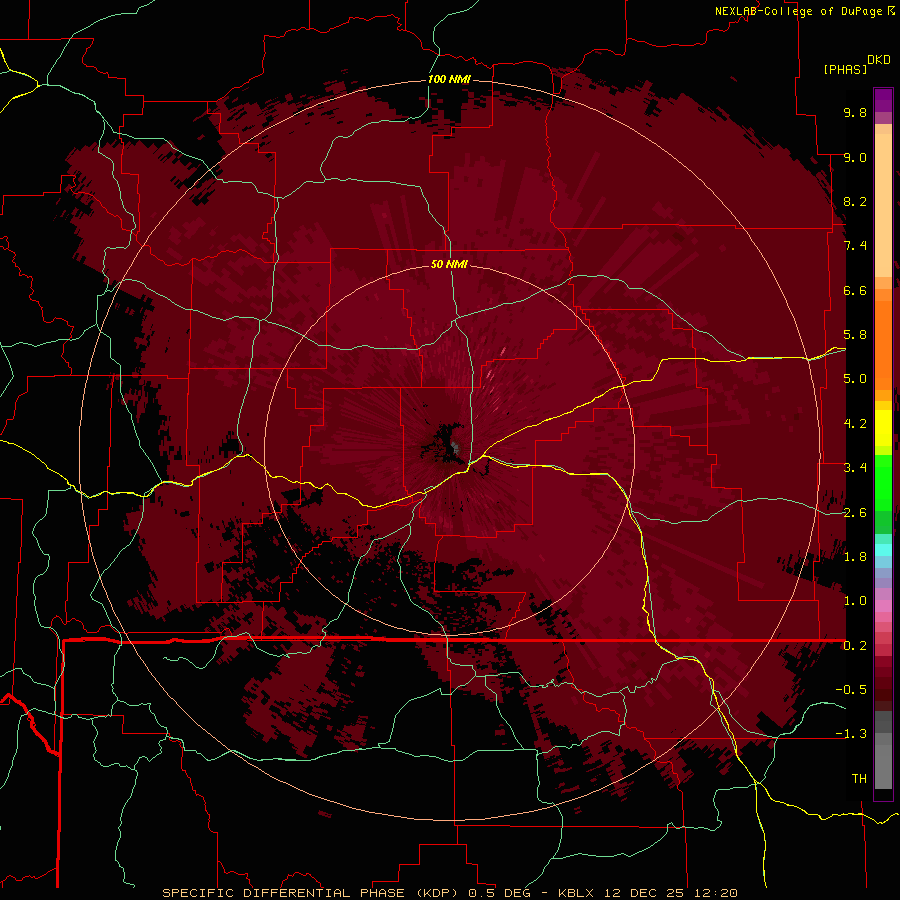
Task: Click the DKD units label
Action: pyautogui.click(x=879, y=60)
